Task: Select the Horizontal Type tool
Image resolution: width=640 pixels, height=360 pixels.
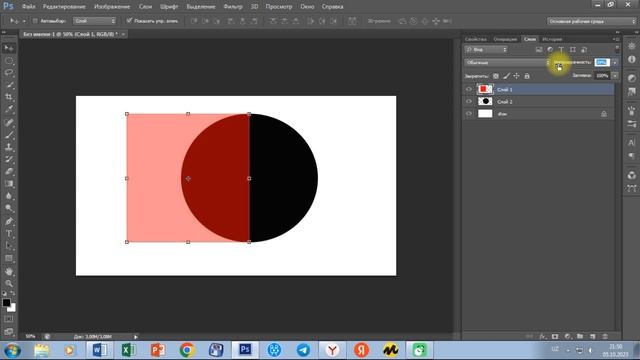Action: [x=9, y=234]
